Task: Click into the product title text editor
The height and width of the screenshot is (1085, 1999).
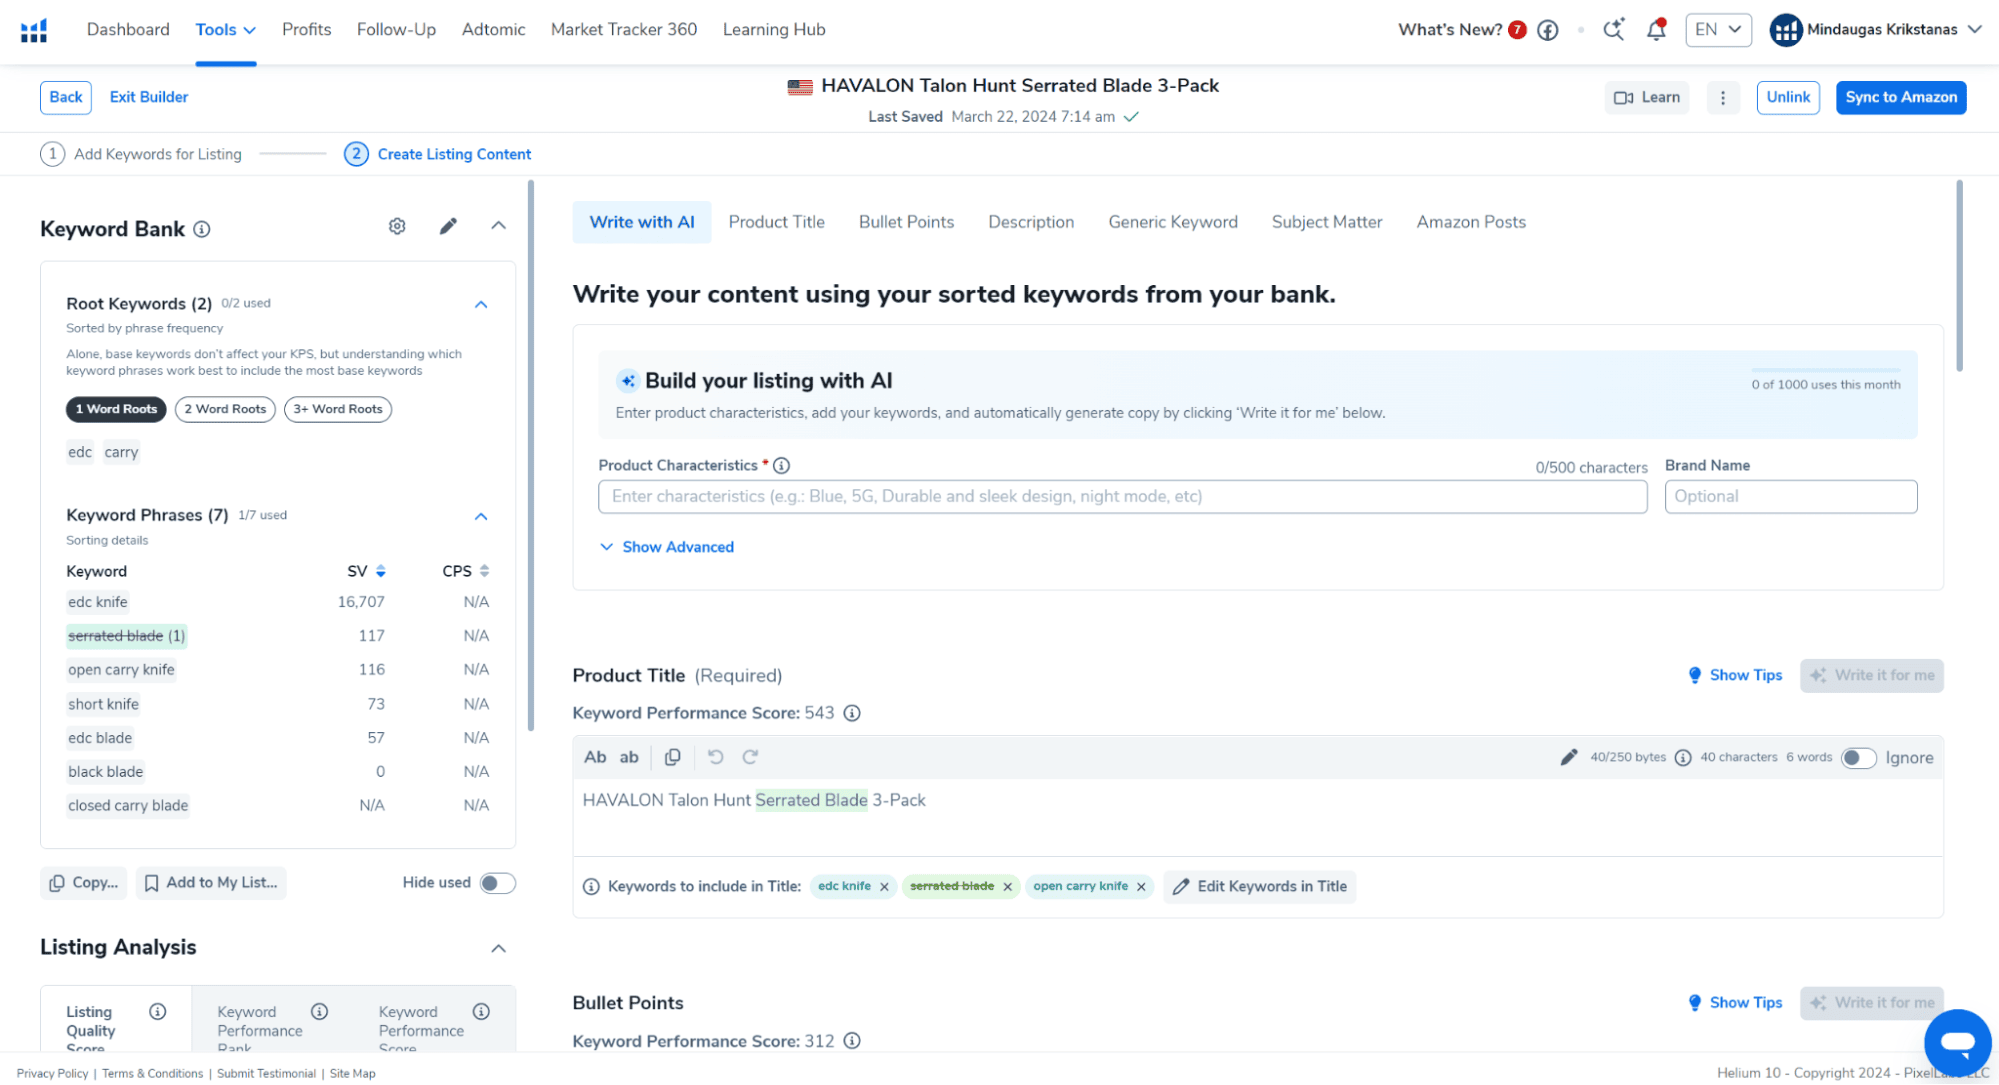Action: tap(1258, 817)
